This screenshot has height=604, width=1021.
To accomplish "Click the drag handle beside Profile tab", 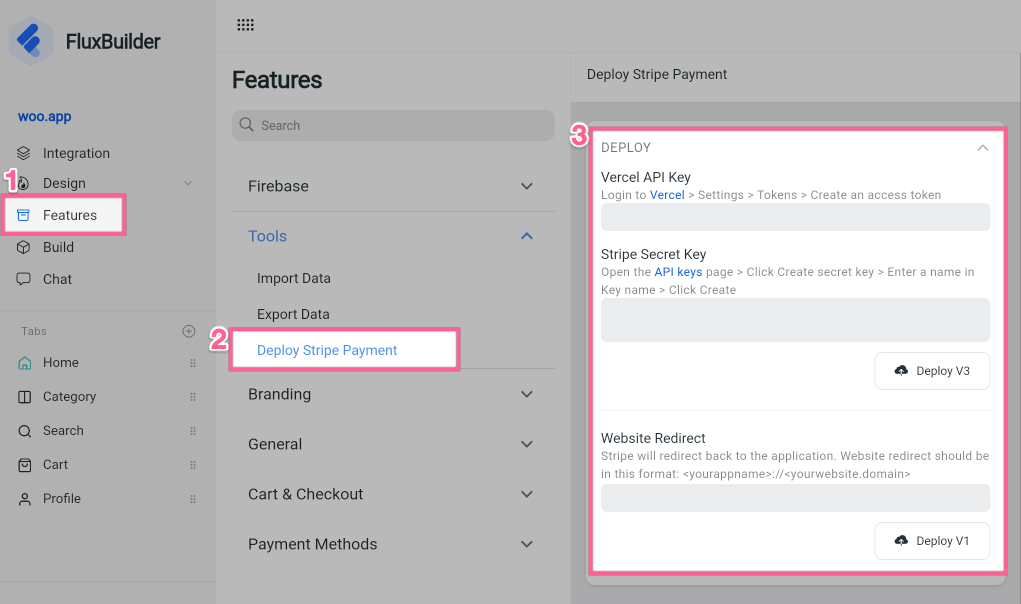I will click(193, 499).
